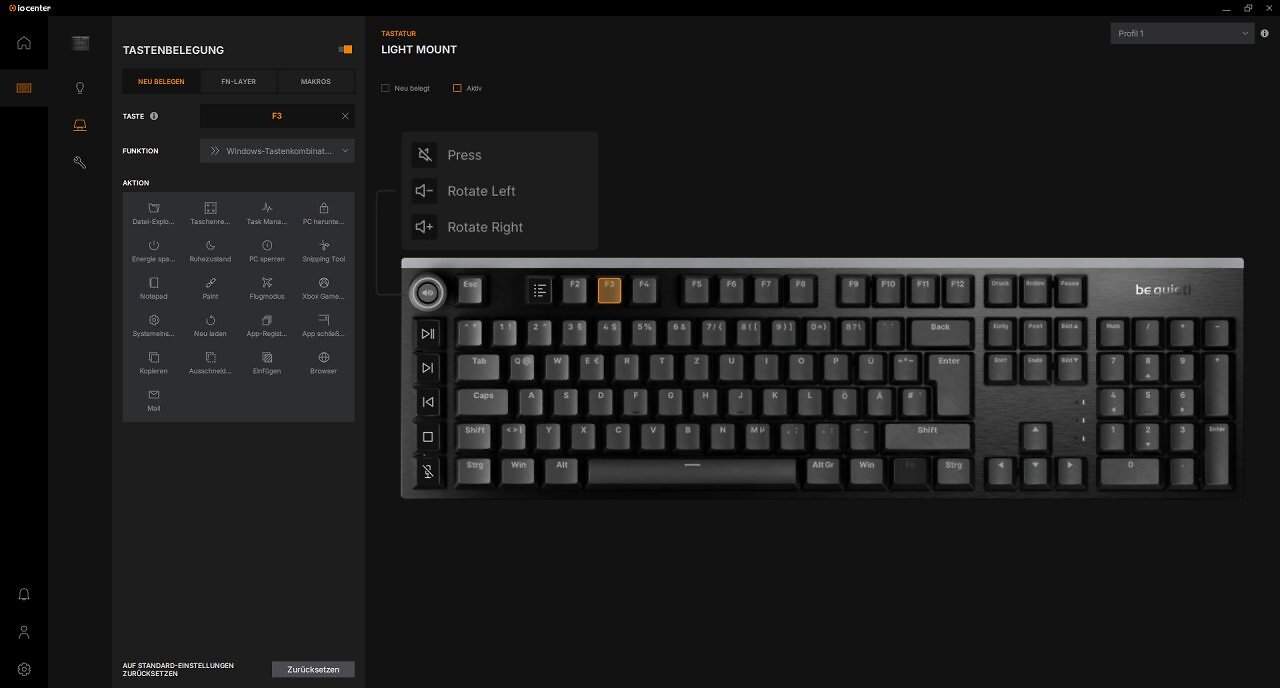Select the Energie sparen action
Screen dimensions: 1280x688
coord(154,245)
